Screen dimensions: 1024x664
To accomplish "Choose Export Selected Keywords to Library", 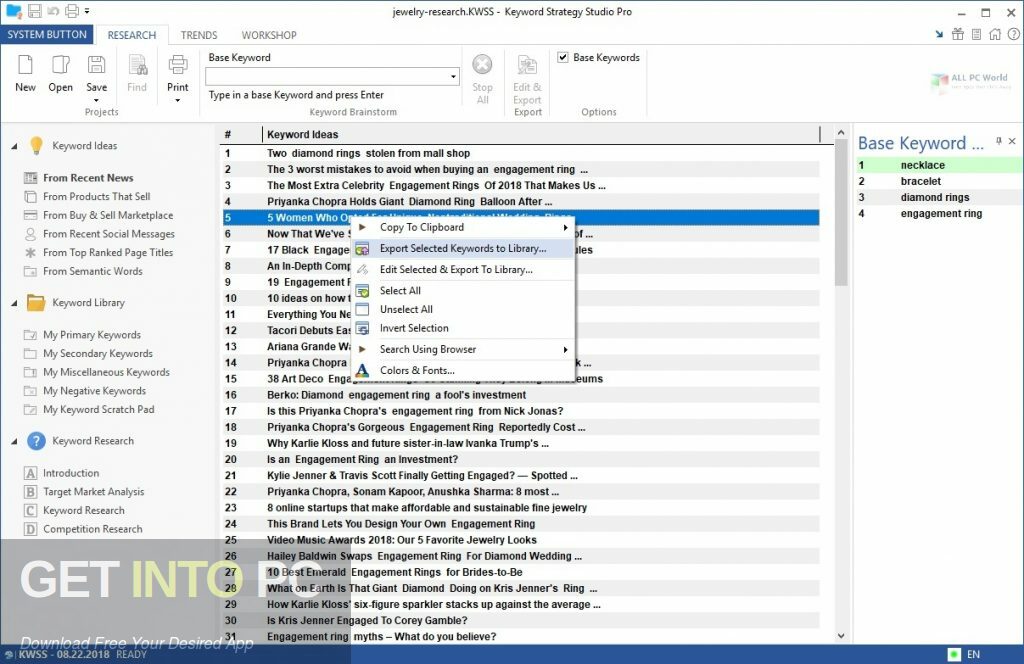I will coord(463,248).
